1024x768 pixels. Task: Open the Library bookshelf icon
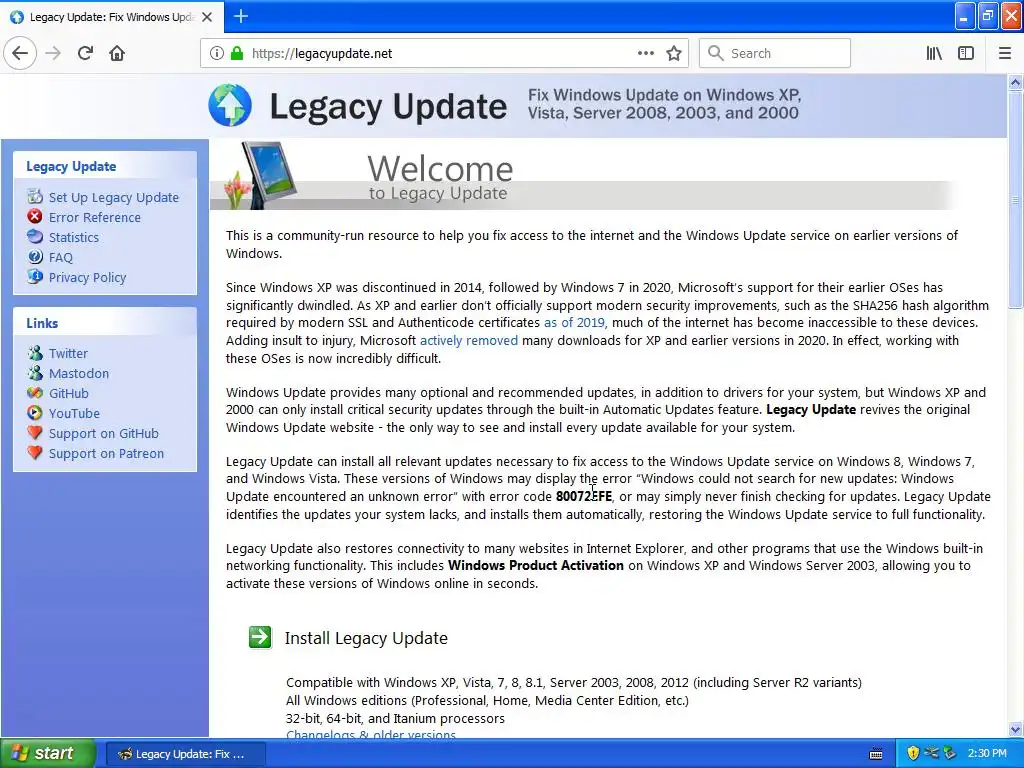[935, 54]
